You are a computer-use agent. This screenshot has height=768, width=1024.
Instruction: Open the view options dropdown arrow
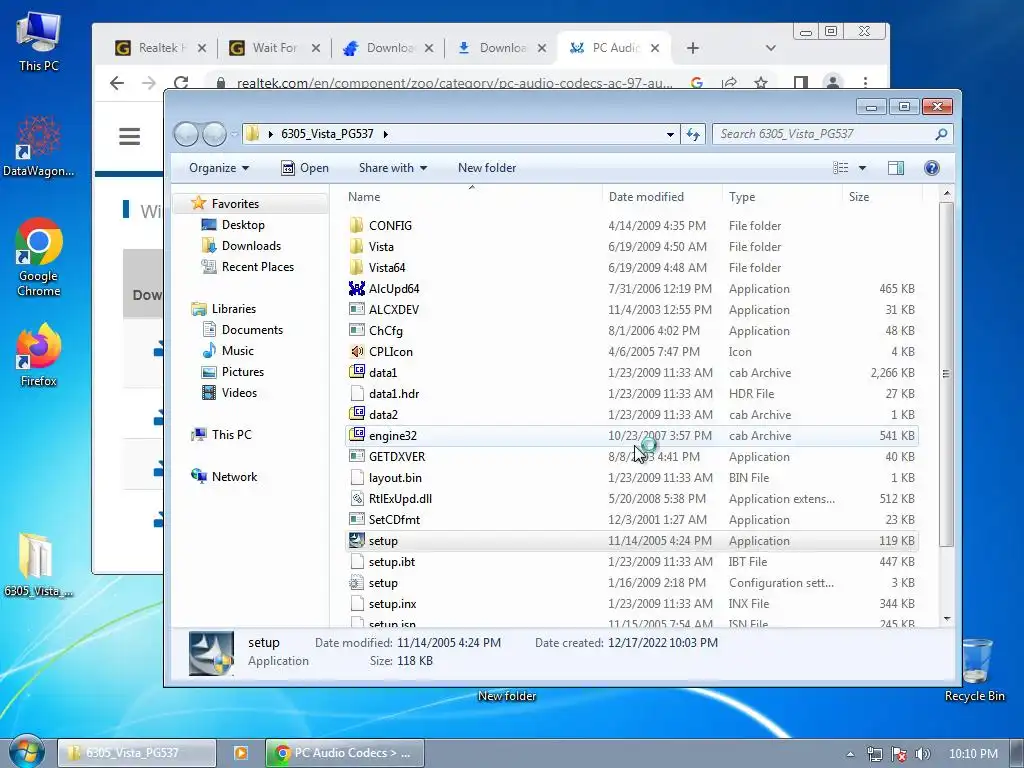(x=862, y=168)
